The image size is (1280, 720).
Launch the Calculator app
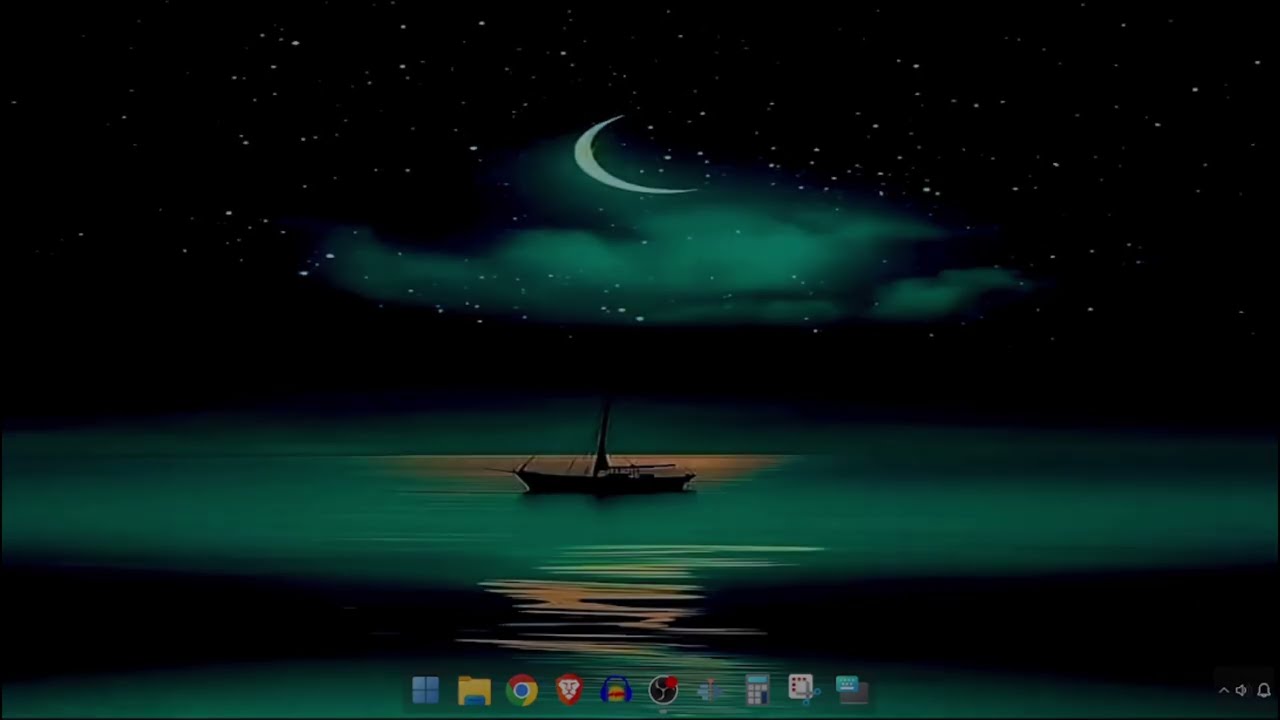(757, 690)
